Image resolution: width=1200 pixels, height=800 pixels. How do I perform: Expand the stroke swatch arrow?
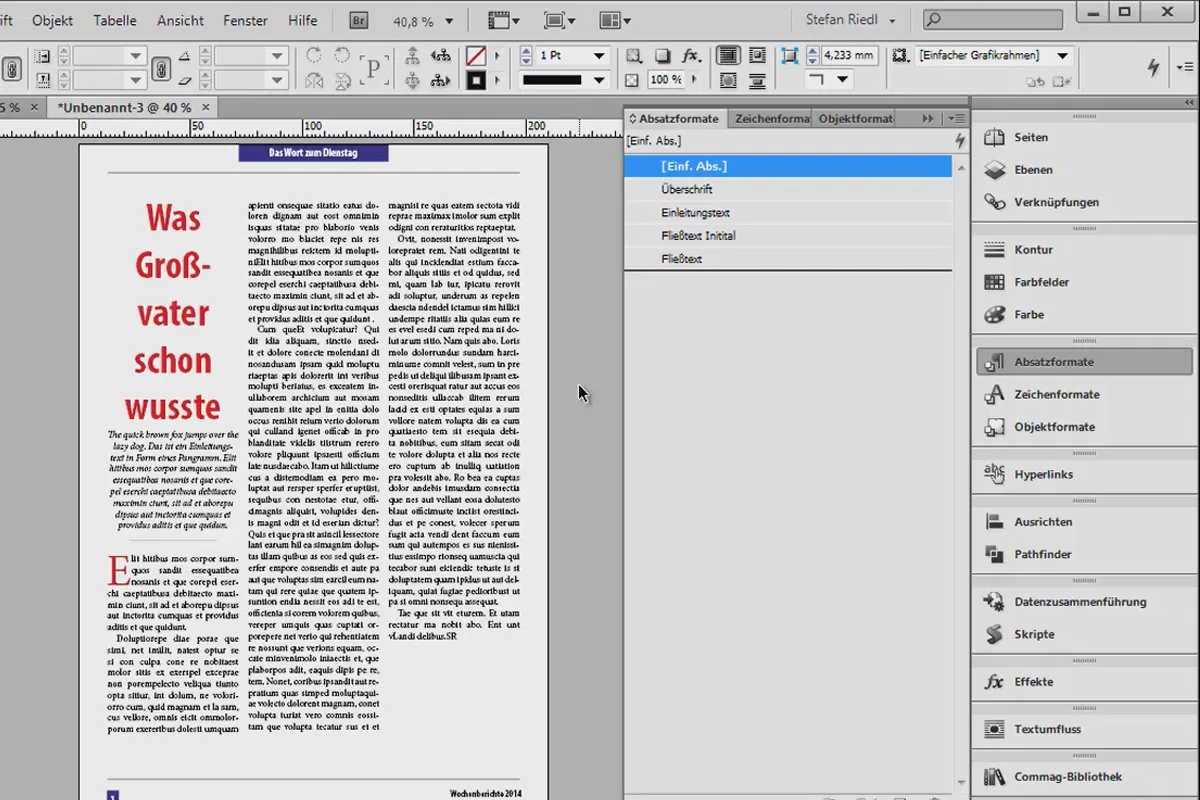point(498,80)
